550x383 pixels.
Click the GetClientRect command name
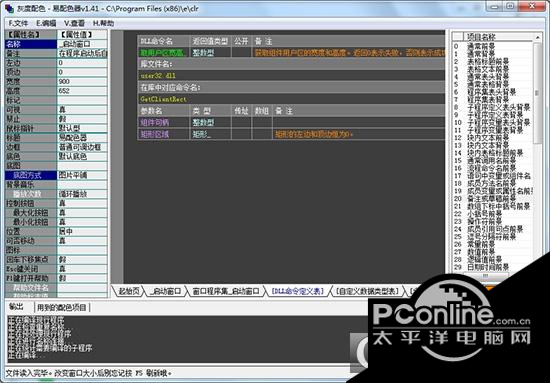(x=163, y=99)
